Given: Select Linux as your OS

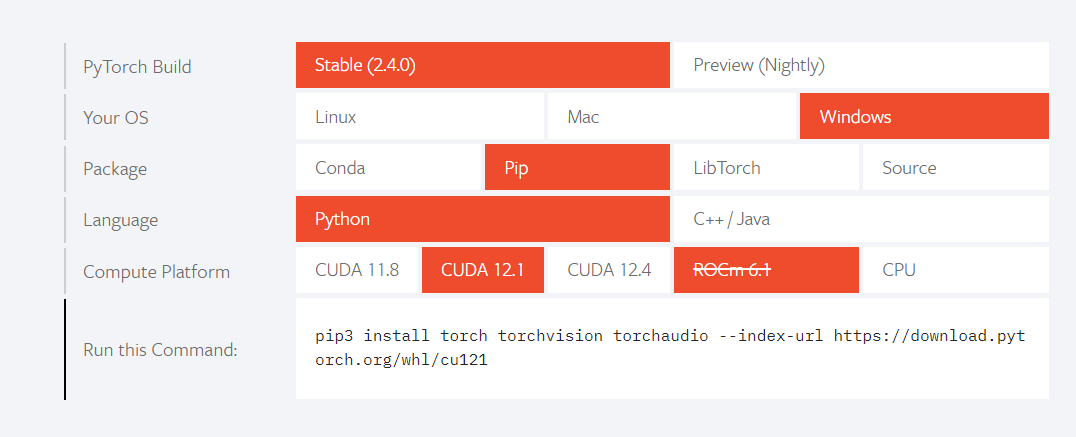Looking at the screenshot, I should 419,117.
